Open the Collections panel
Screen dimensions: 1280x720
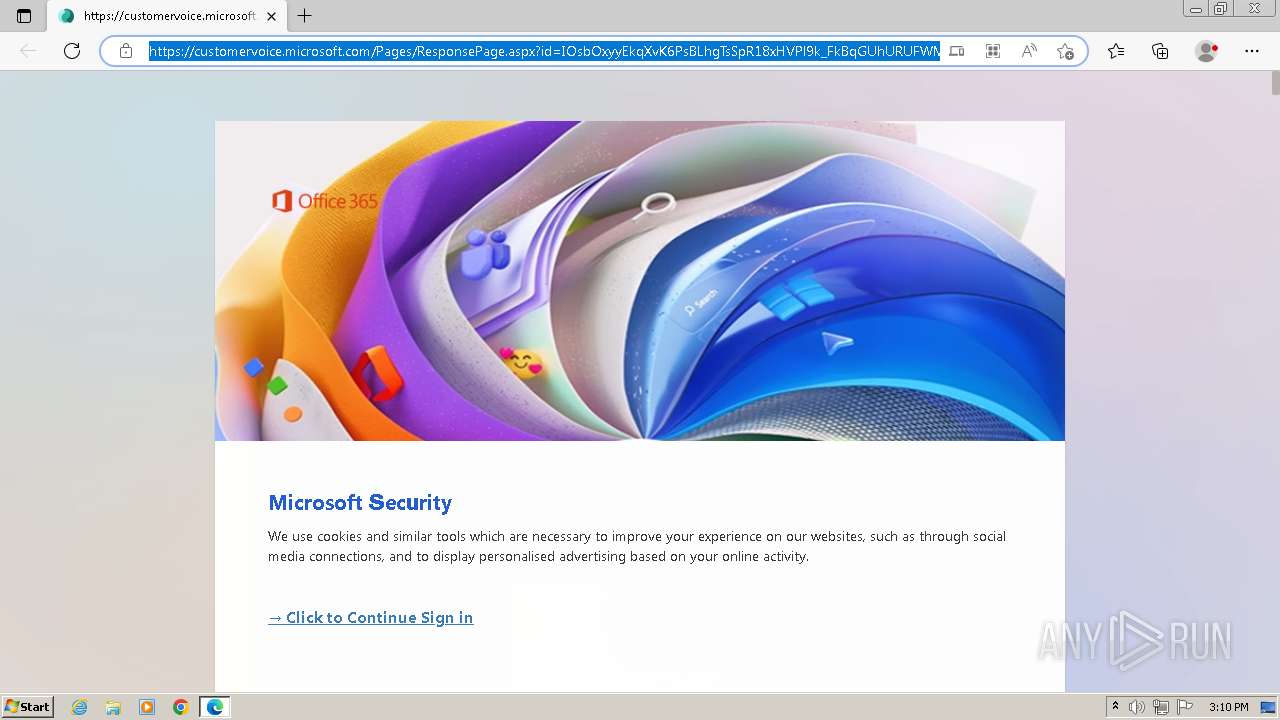click(1160, 51)
